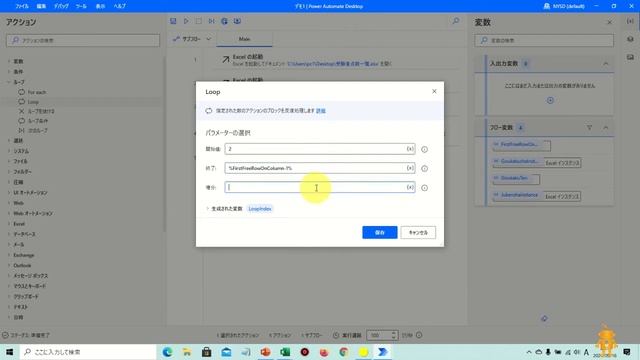
Task: Click variable picker {x} in 増分 field
Action: tap(410, 187)
